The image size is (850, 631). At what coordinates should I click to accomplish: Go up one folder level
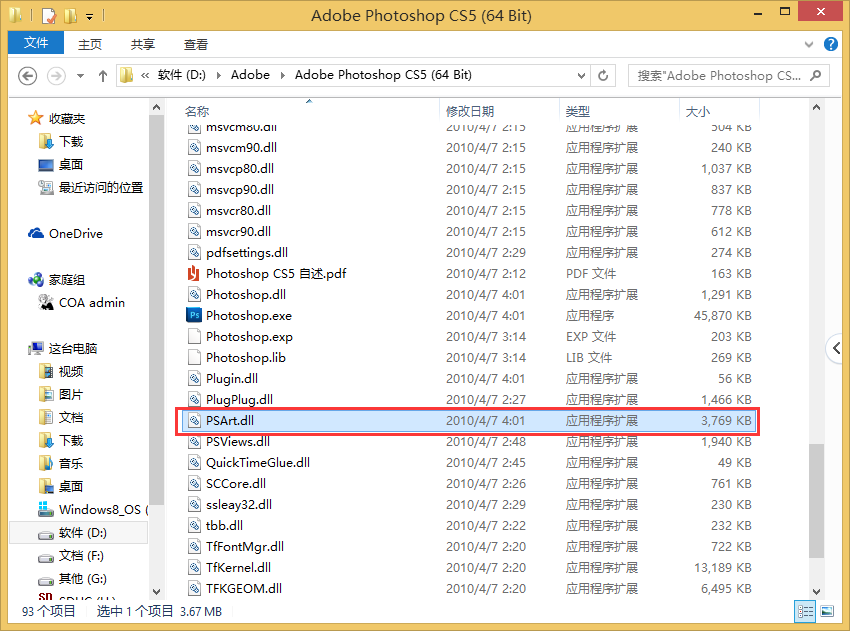[102, 75]
